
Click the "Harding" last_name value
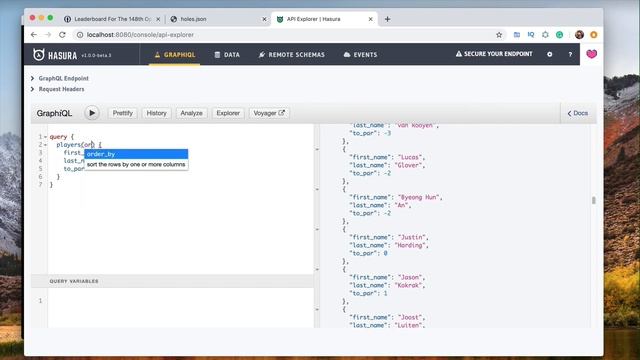(411, 245)
